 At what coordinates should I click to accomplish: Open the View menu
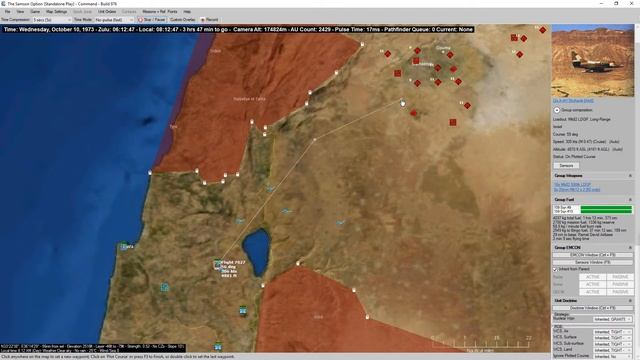(20, 11)
